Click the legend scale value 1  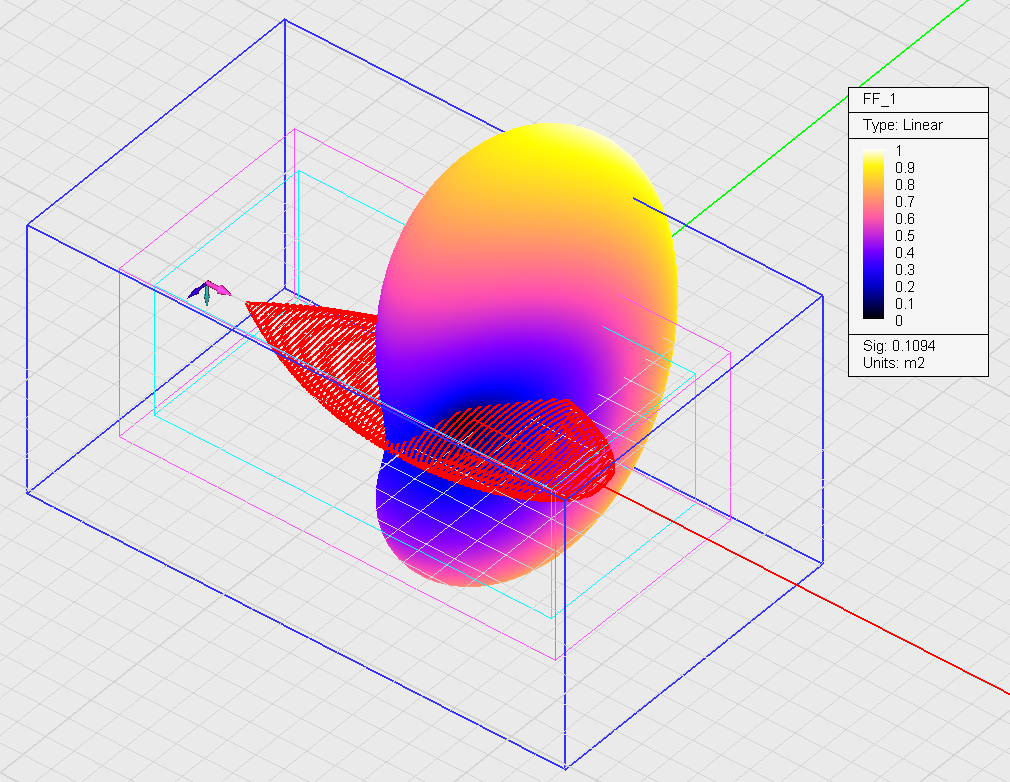899,150
